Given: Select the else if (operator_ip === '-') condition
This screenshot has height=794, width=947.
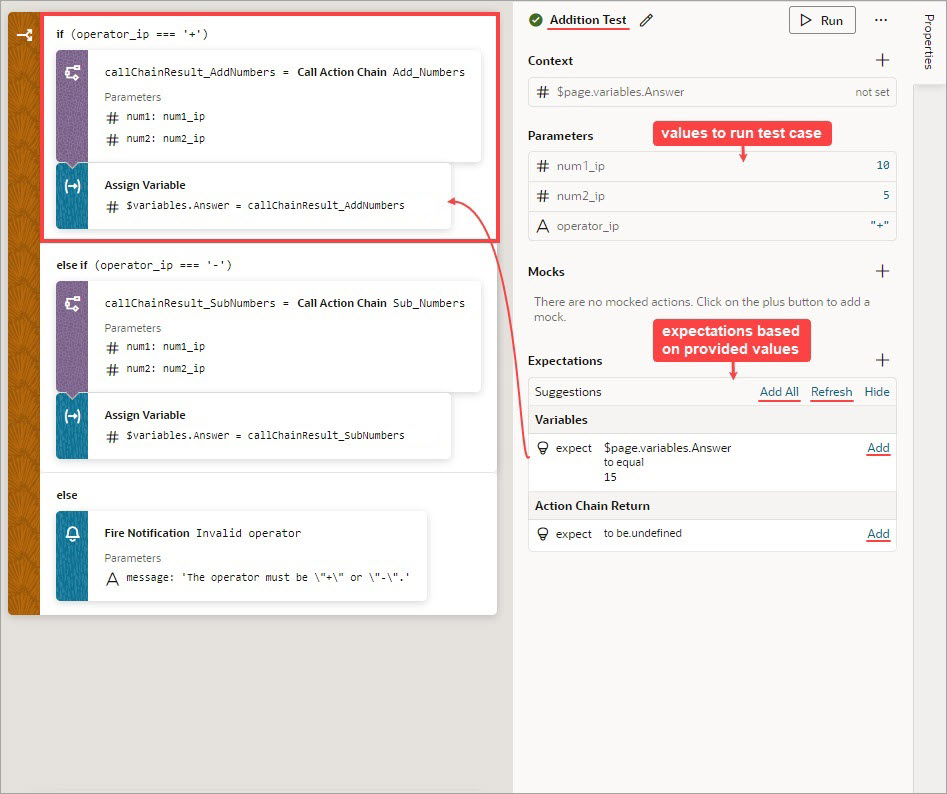Looking at the screenshot, I should click(144, 265).
